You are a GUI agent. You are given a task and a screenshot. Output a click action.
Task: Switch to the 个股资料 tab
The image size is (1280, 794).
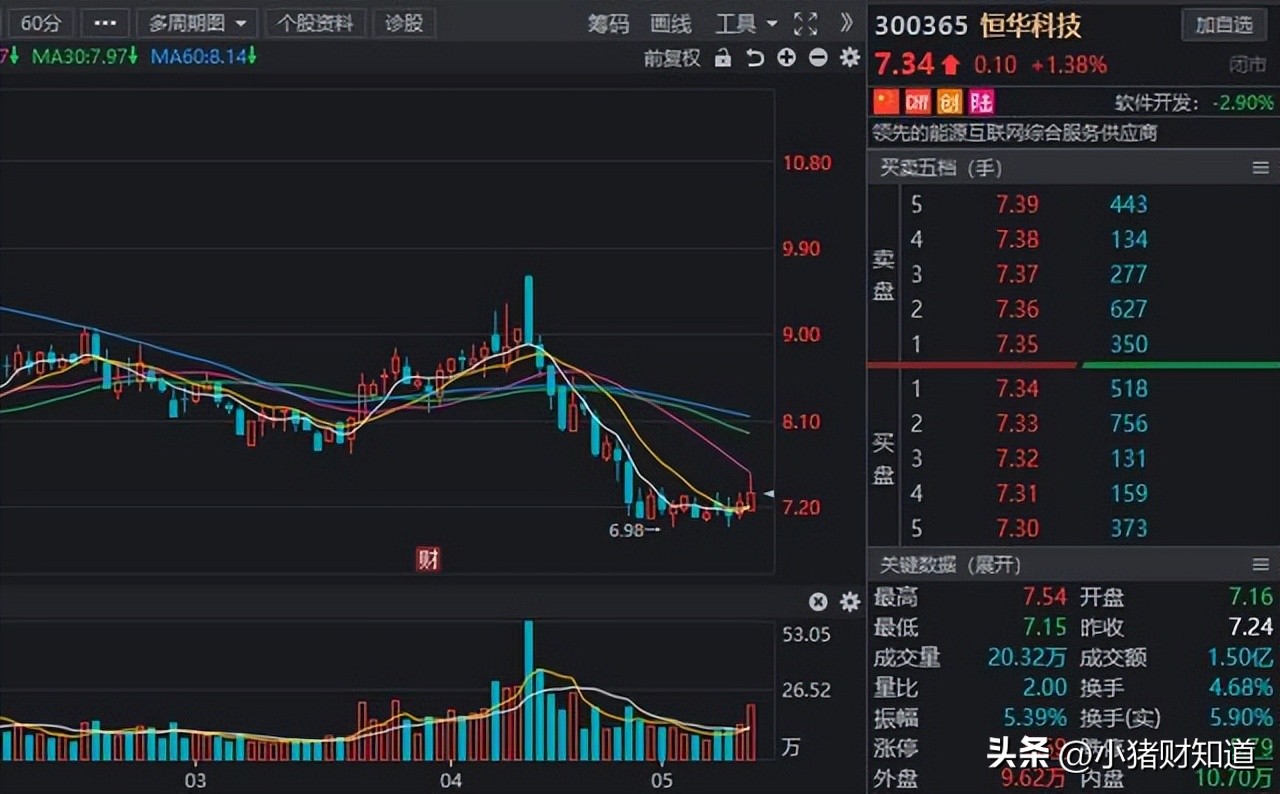pos(316,22)
